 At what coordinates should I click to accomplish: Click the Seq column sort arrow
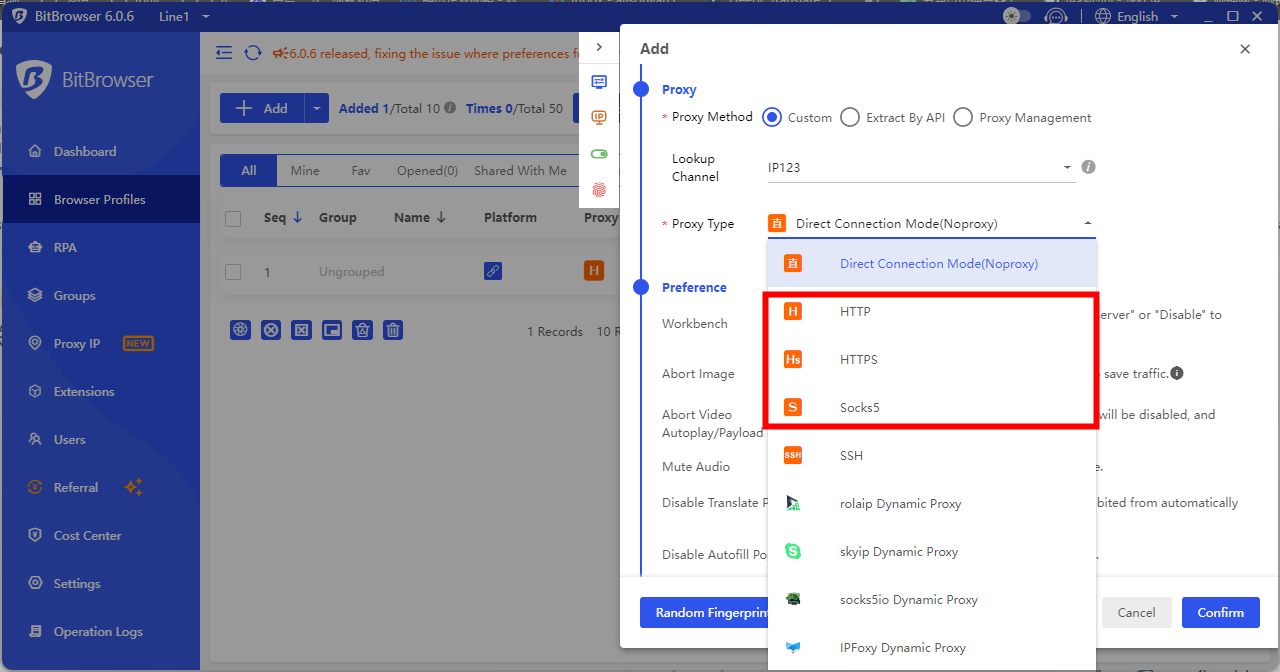tap(297, 217)
